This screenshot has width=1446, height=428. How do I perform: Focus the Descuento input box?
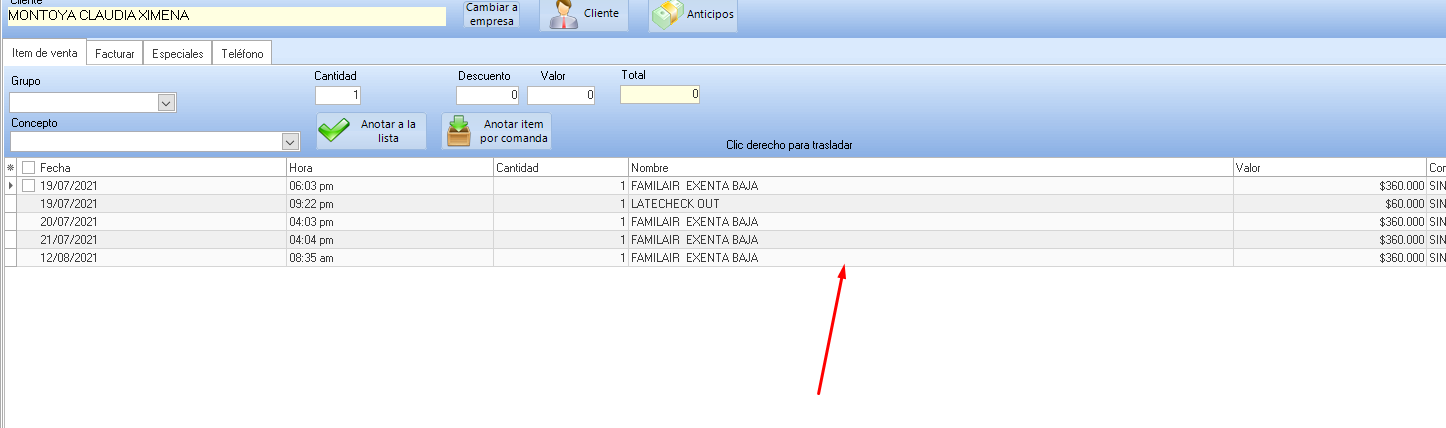tap(488, 96)
